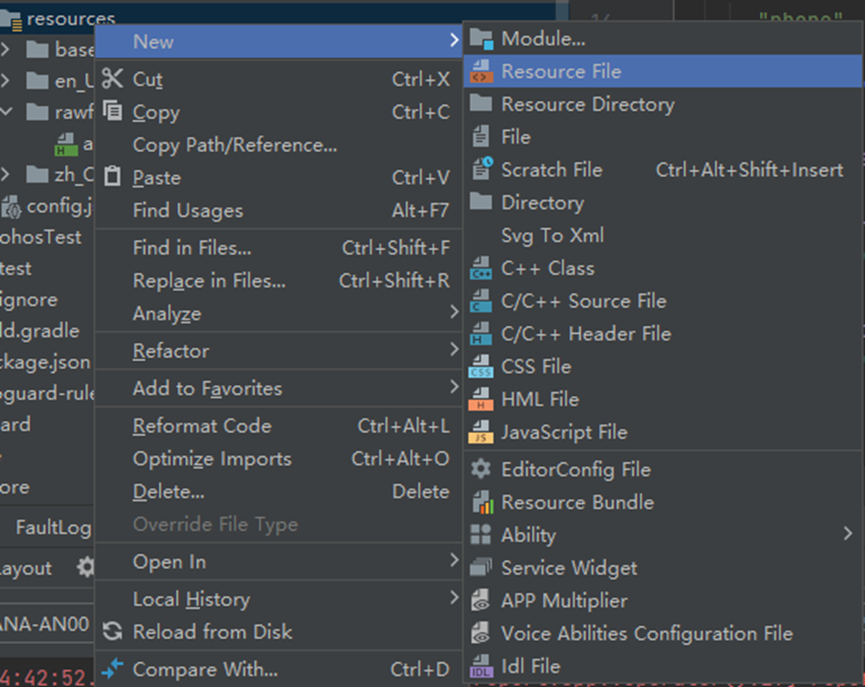Open the New submenu entry
Image resolution: width=865 pixels, height=687 pixels.
click(x=278, y=41)
